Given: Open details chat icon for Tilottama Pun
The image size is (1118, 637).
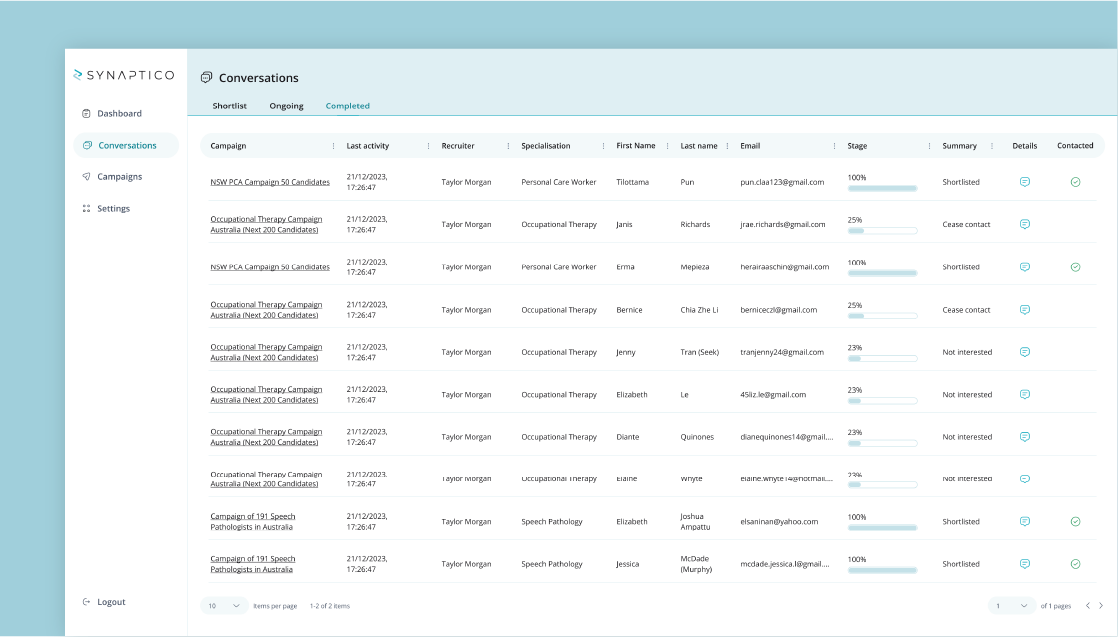Looking at the screenshot, I should (1025, 182).
